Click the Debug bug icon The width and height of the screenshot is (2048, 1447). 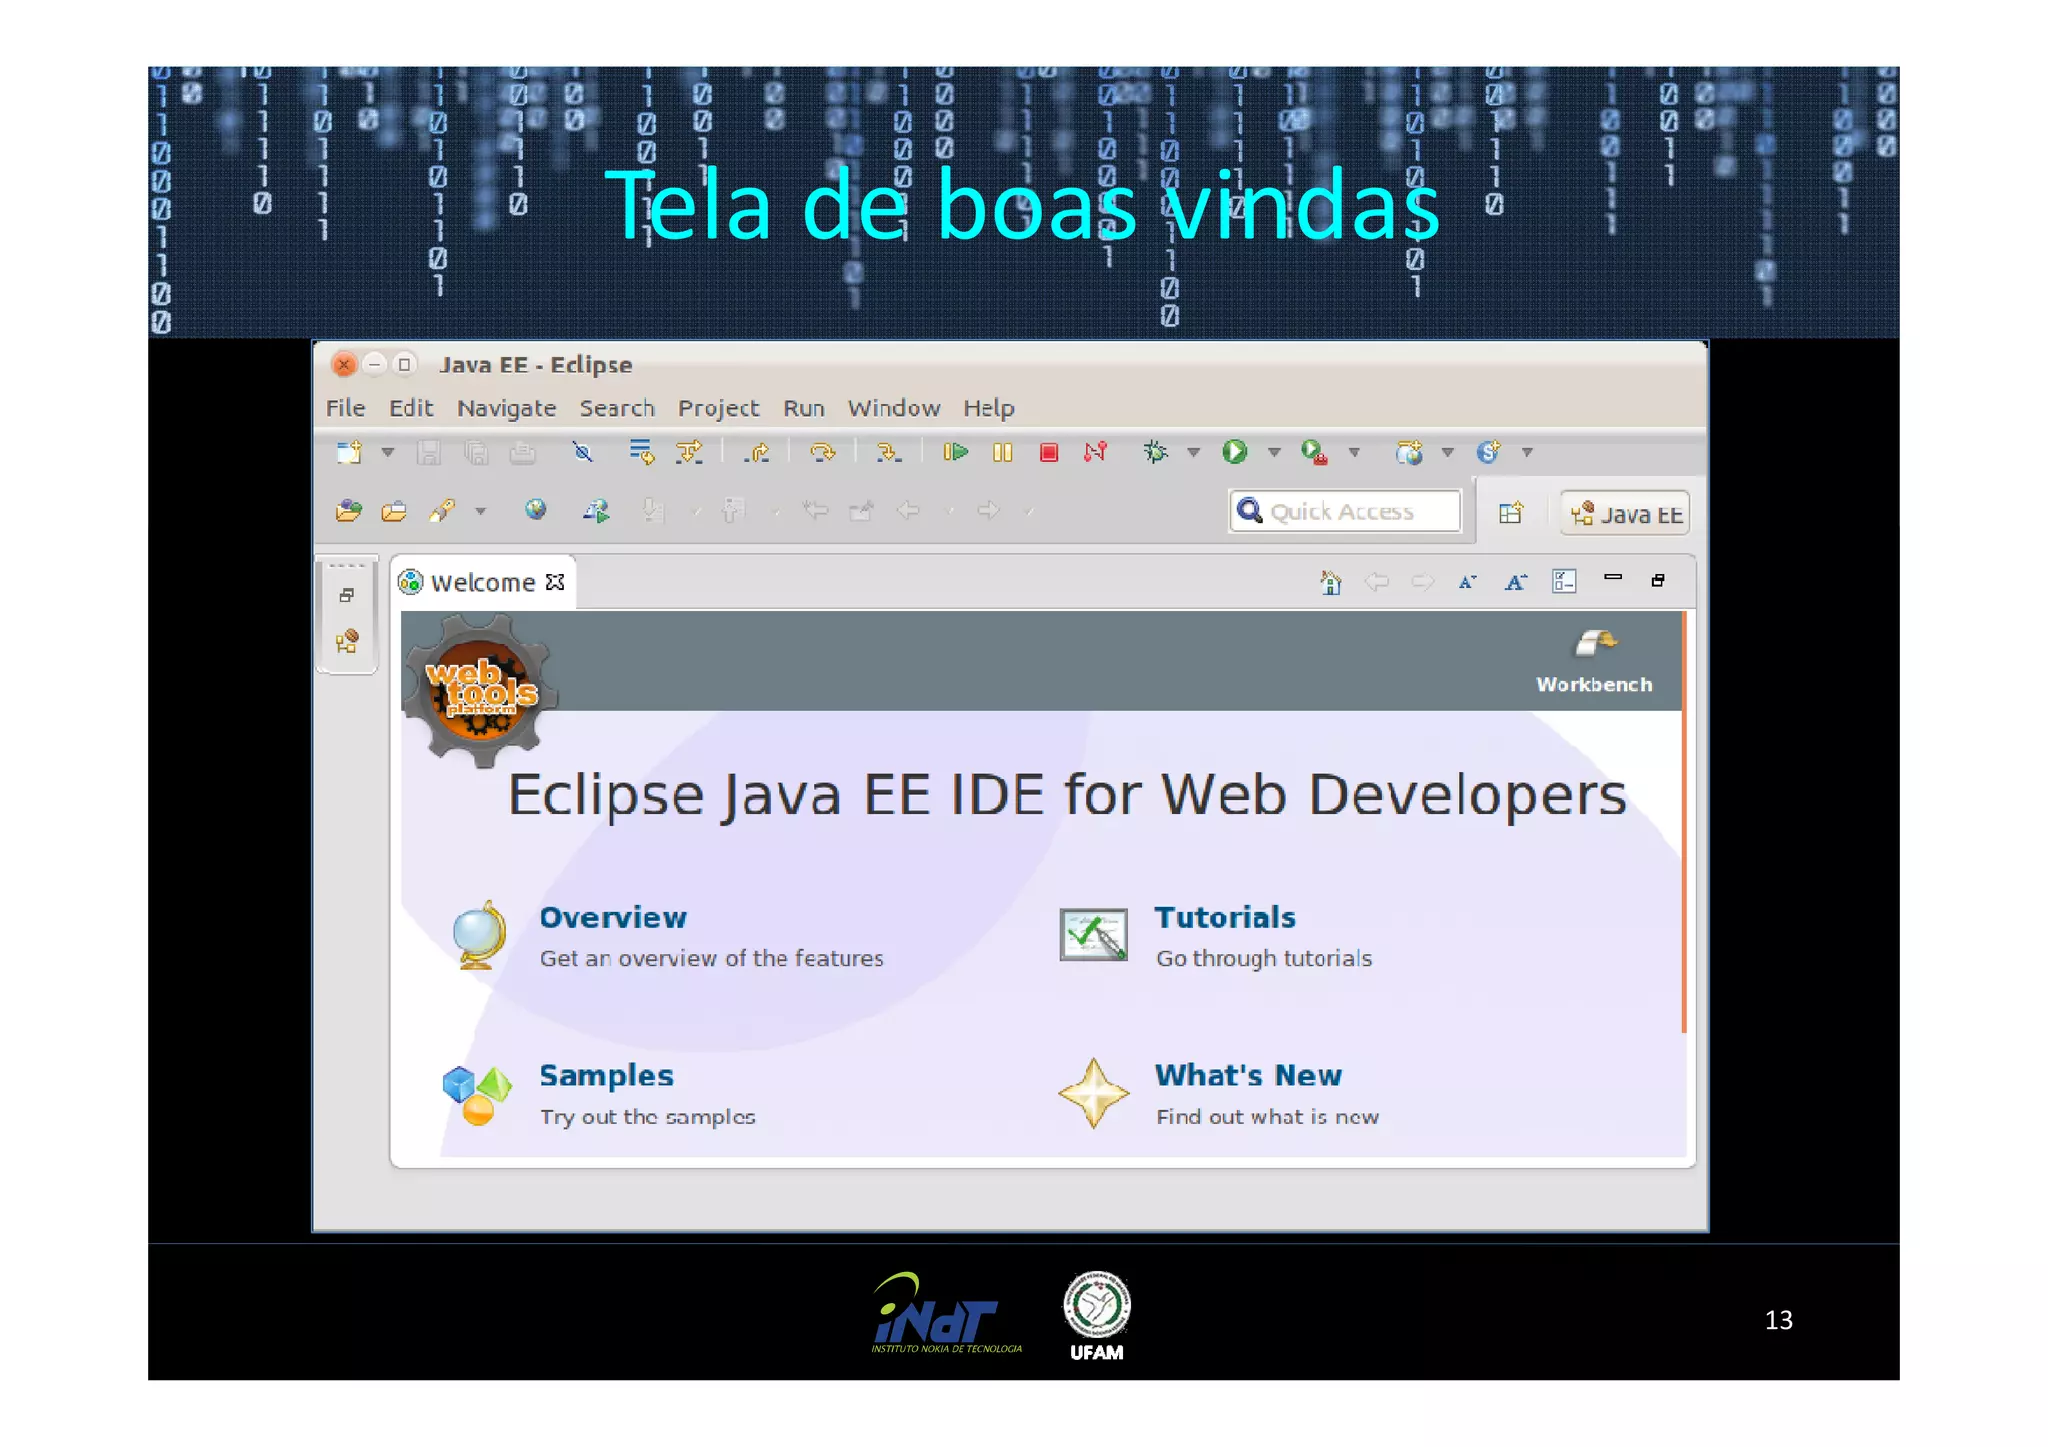(x=1155, y=452)
